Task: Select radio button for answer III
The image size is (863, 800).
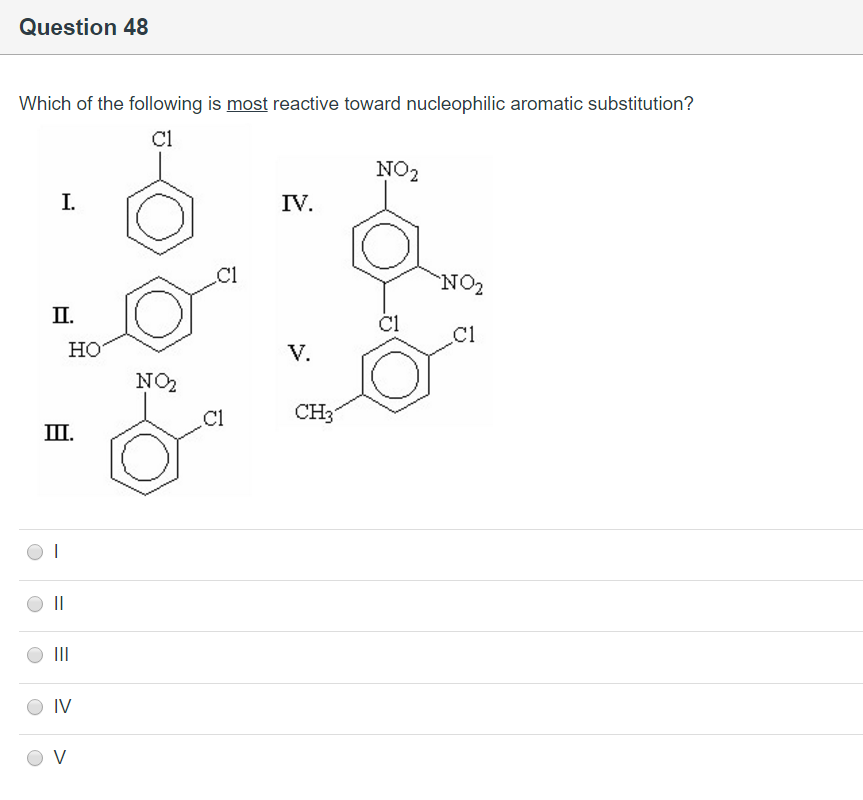Action: (x=33, y=654)
